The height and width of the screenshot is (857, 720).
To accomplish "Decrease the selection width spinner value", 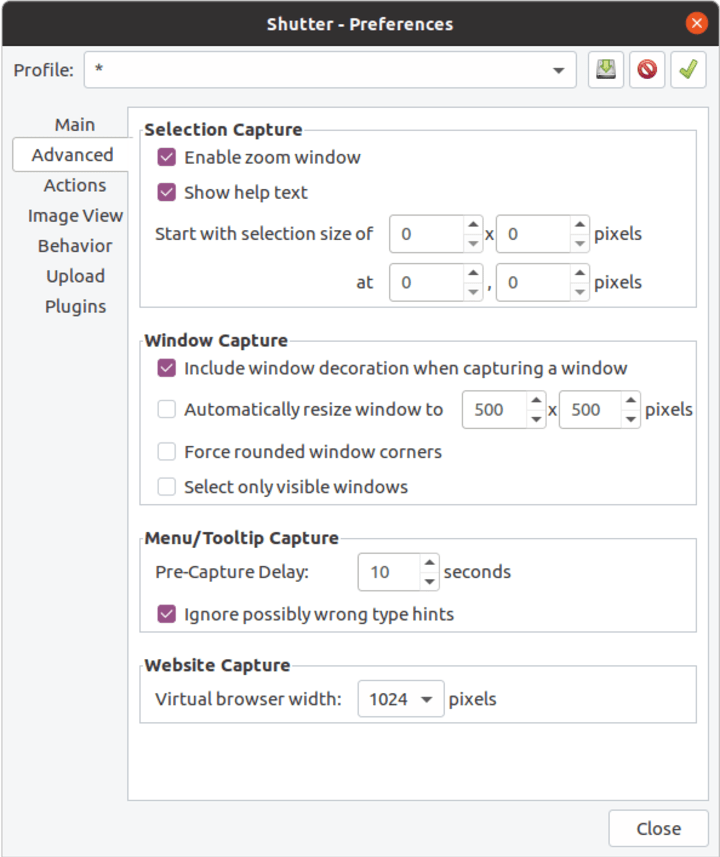I will [x=472, y=243].
